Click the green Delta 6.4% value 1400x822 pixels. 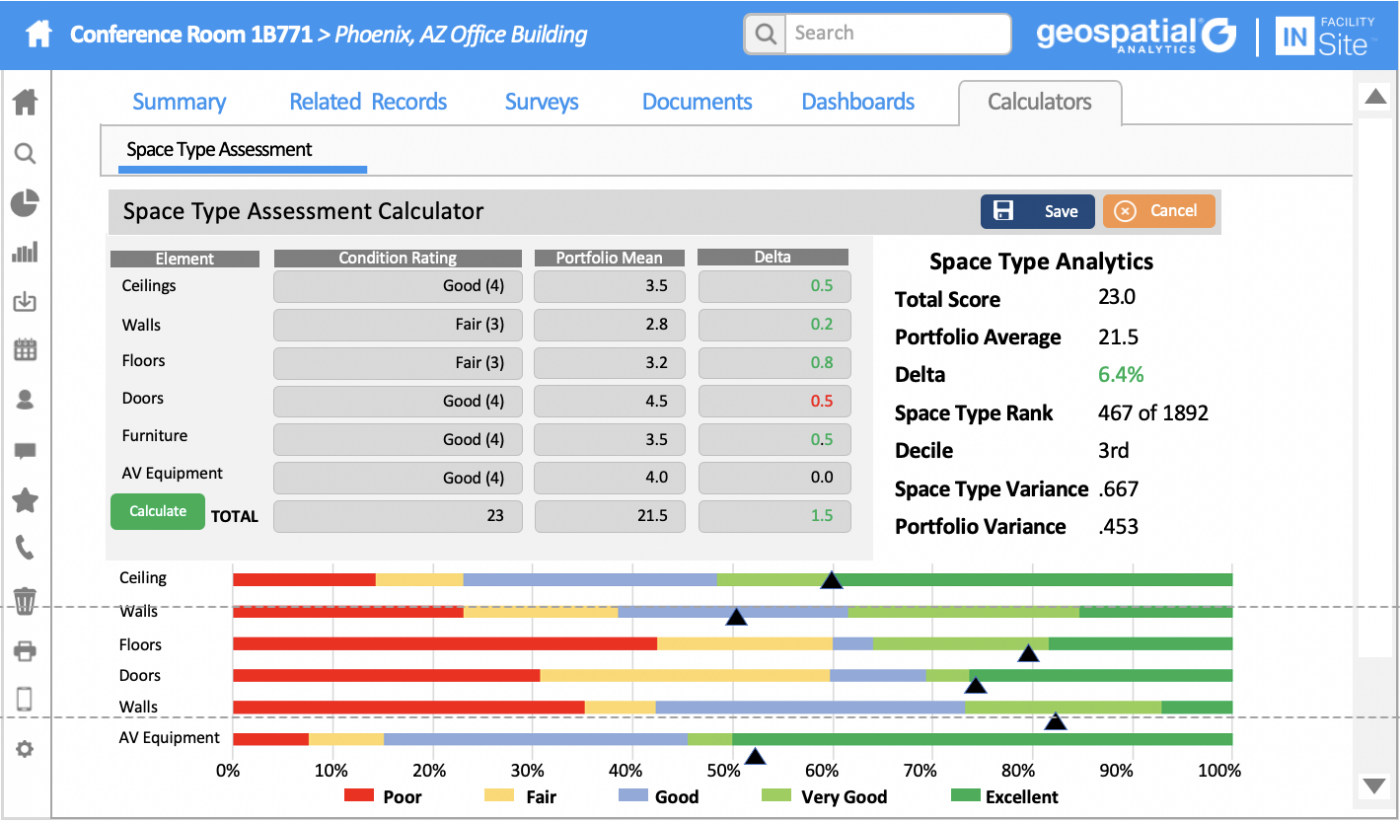pos(1121,375)
